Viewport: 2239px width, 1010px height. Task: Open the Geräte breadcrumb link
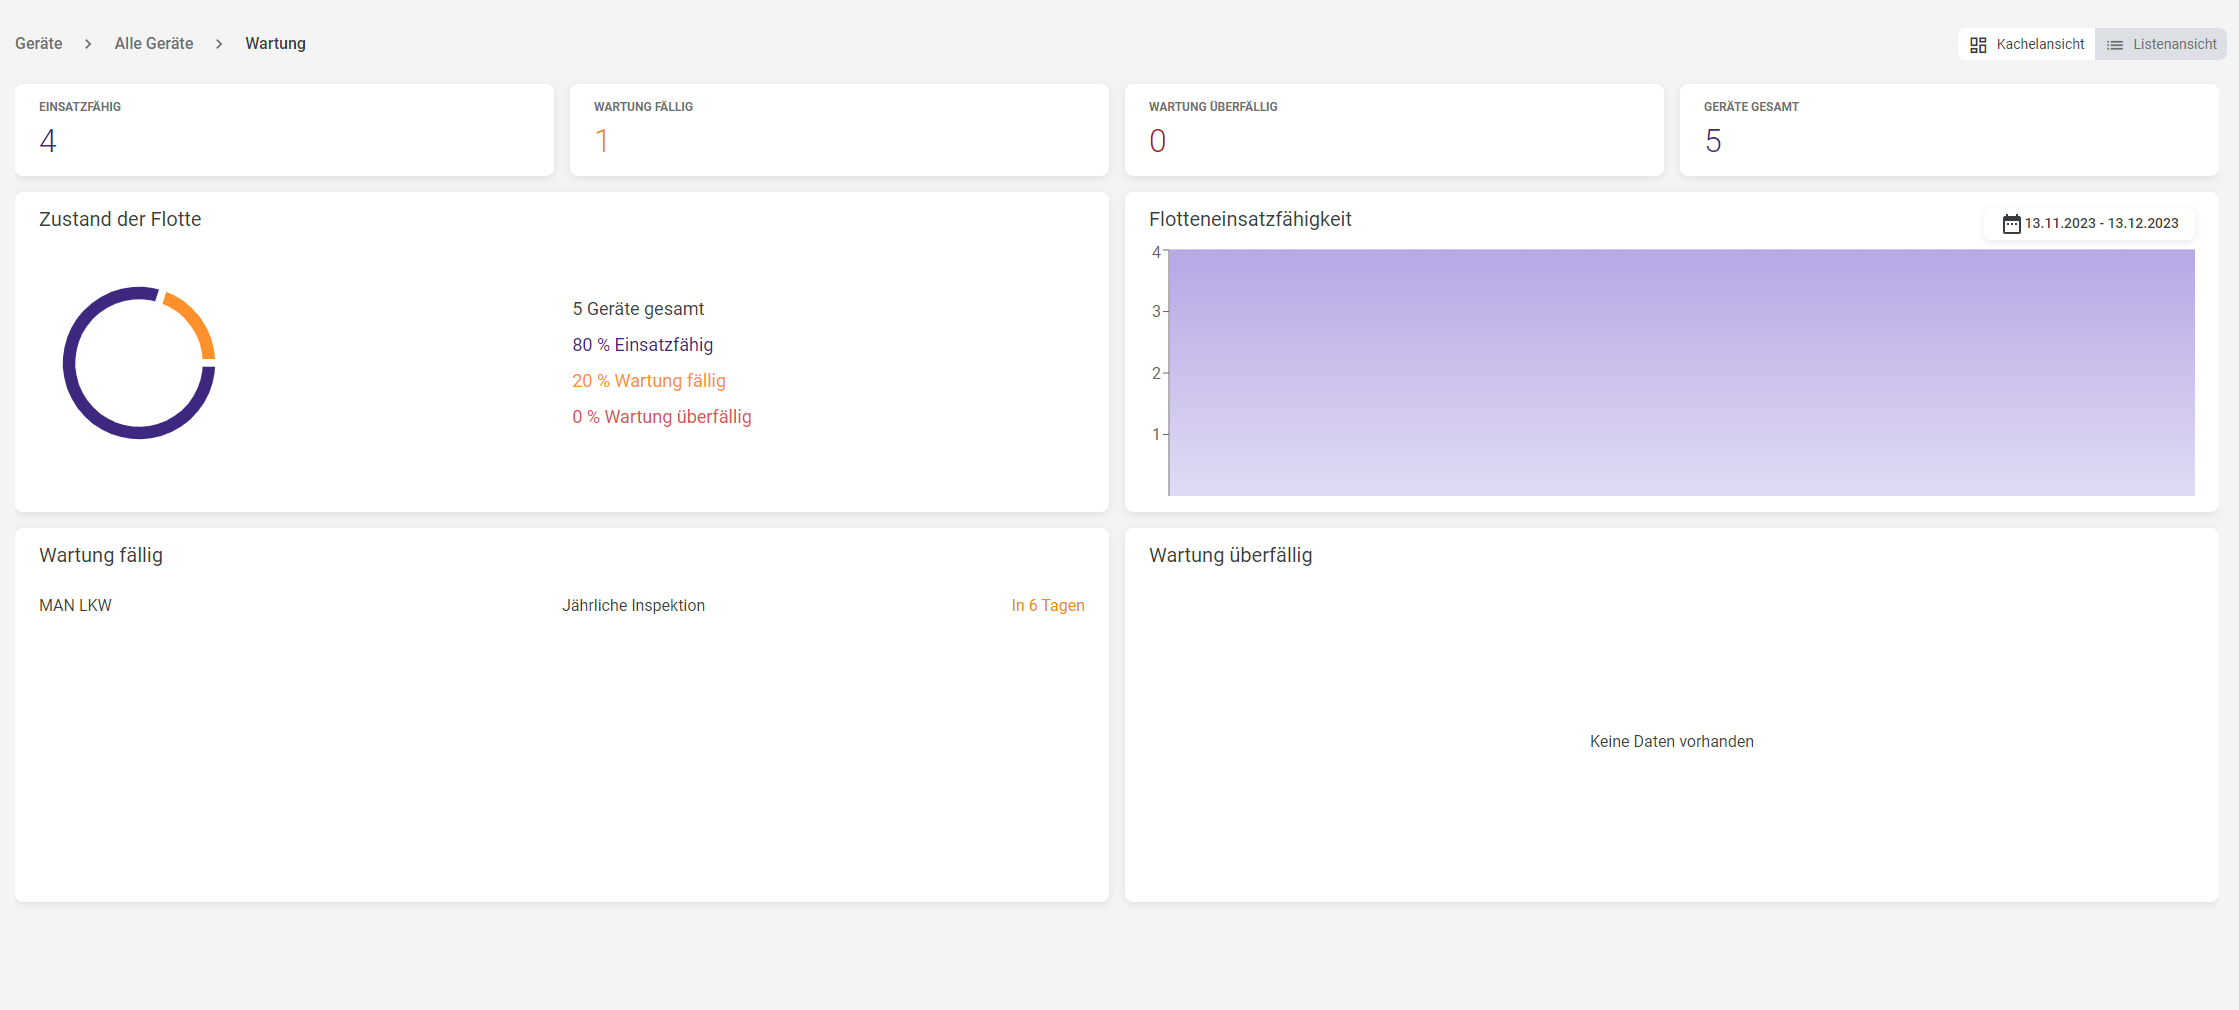click(38, 44)
